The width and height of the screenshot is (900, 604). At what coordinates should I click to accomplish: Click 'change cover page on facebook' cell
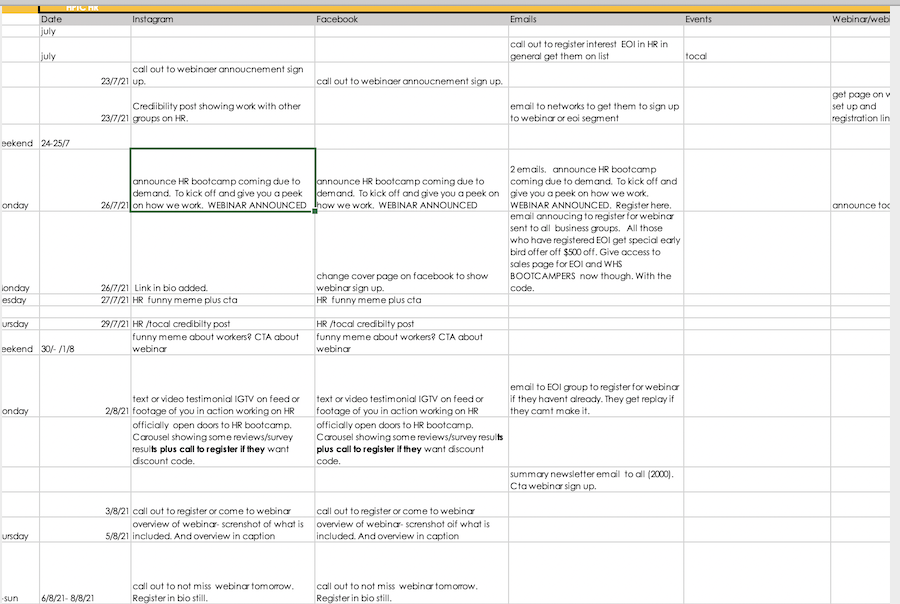click(x=411, y=281)
